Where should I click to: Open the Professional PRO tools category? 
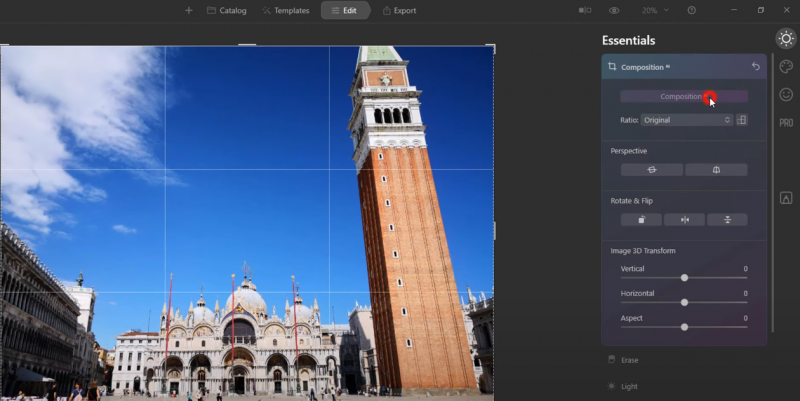(x=786, y=123)
